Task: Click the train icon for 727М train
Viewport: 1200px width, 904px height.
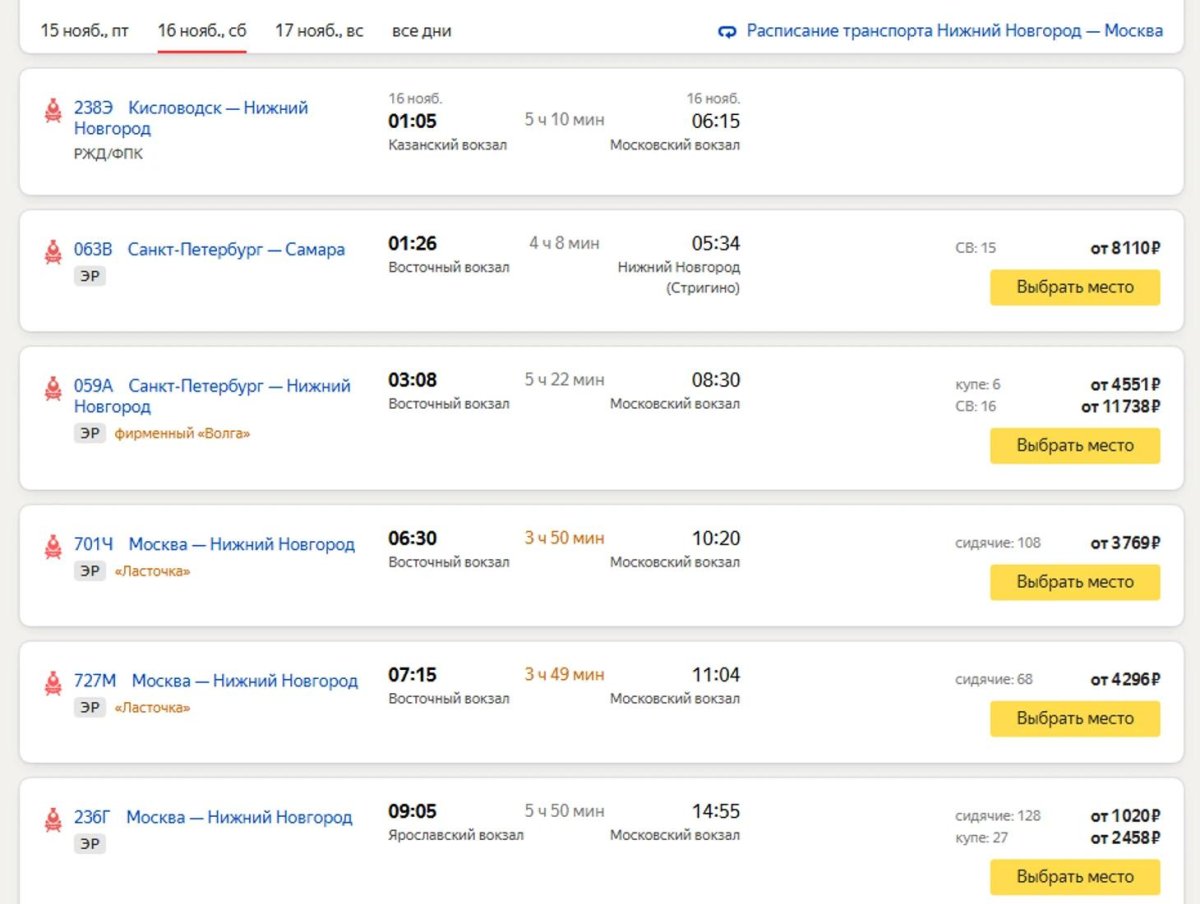Action: (x=53, y=683)
